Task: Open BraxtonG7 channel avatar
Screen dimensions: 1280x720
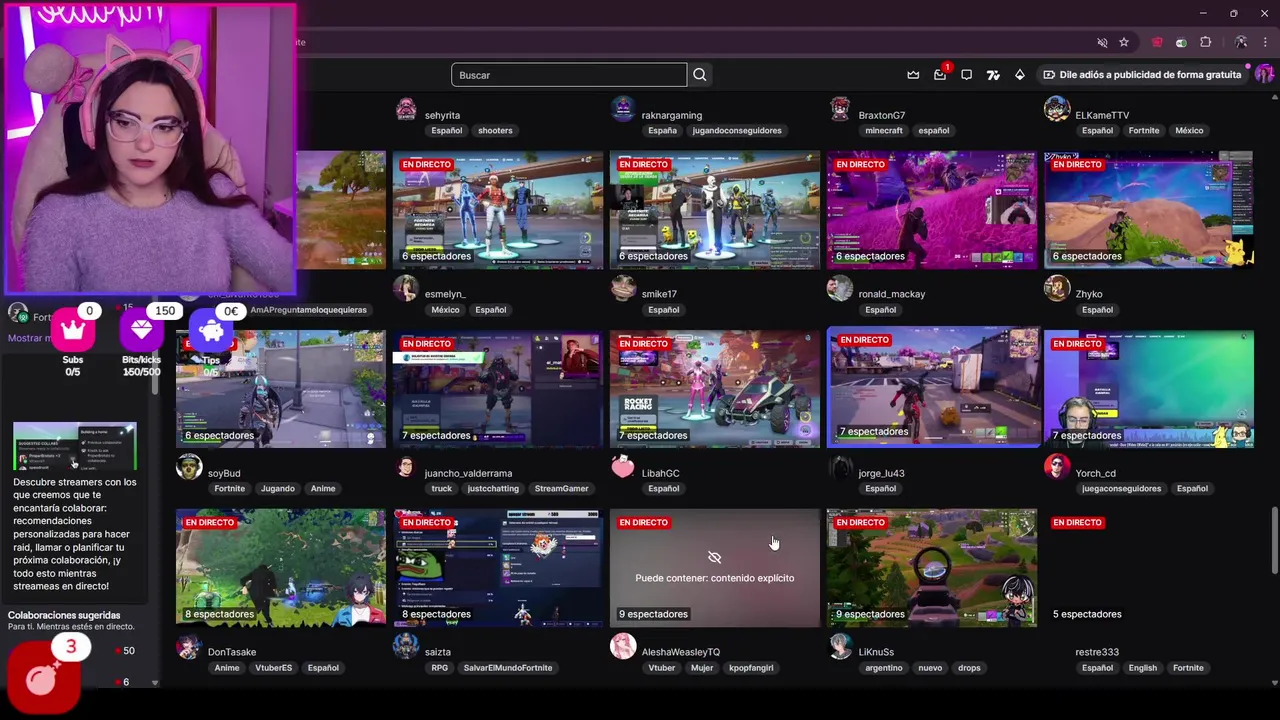Action: pyautogui.click(x=840, y=109)
